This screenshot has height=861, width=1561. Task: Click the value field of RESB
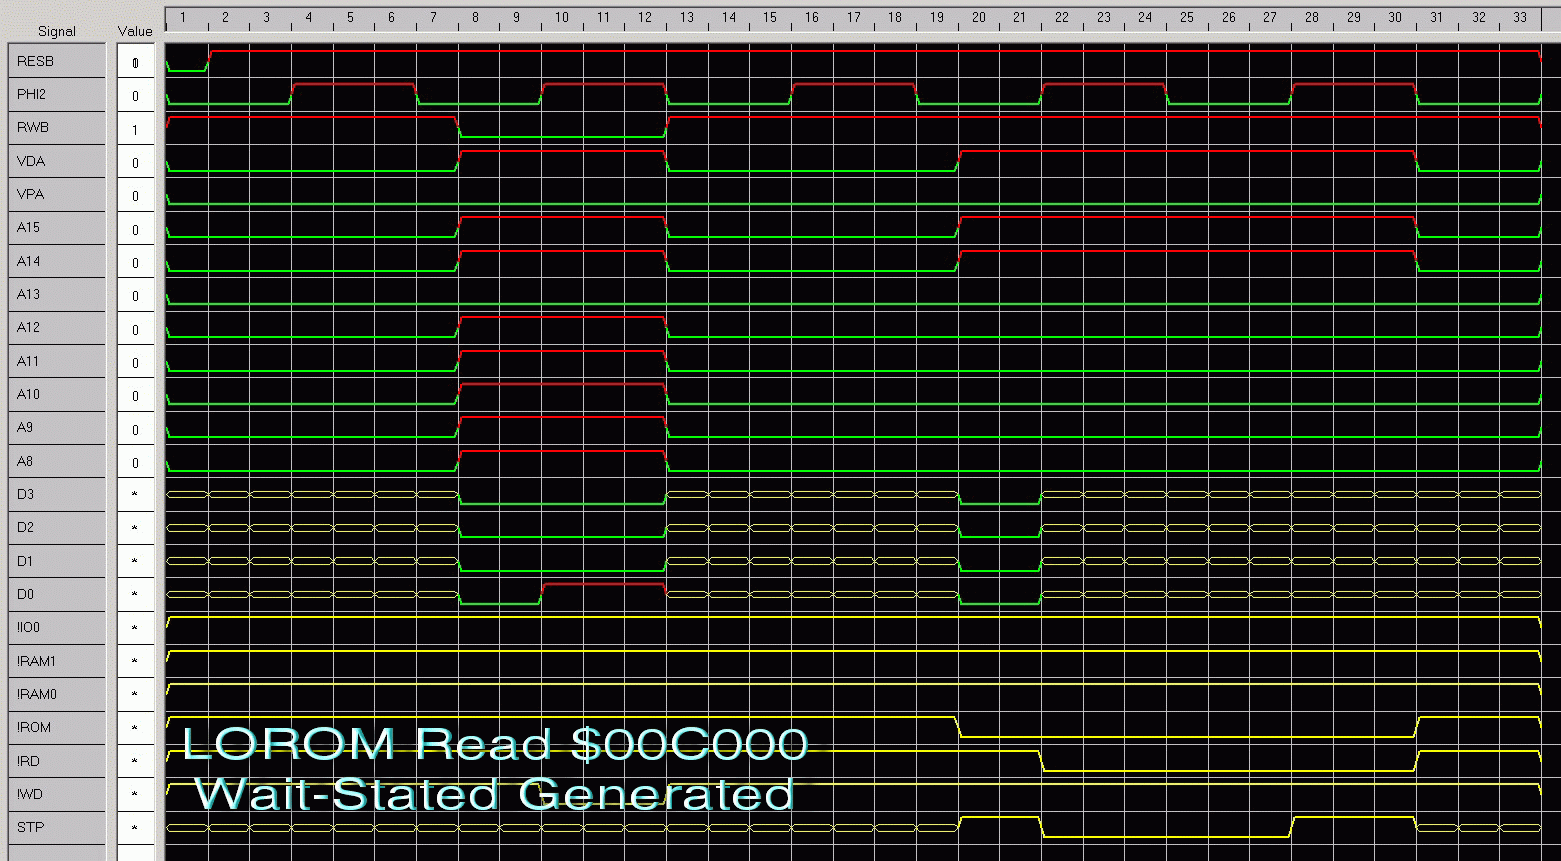coord(135,63)
